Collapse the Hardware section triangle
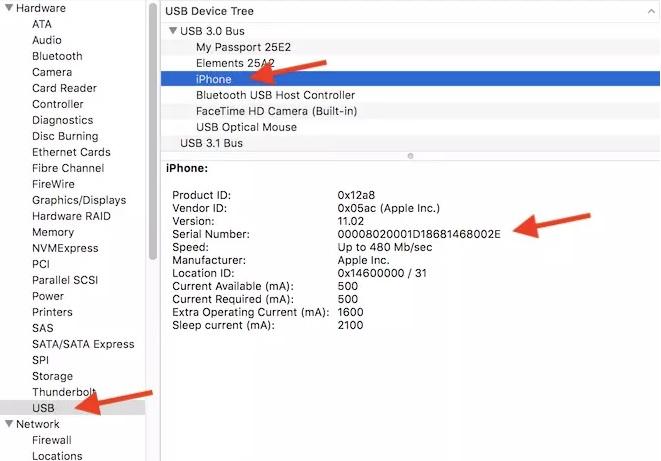Image resolution: width=661 pixels, height=461 pixels. [8, 8]
